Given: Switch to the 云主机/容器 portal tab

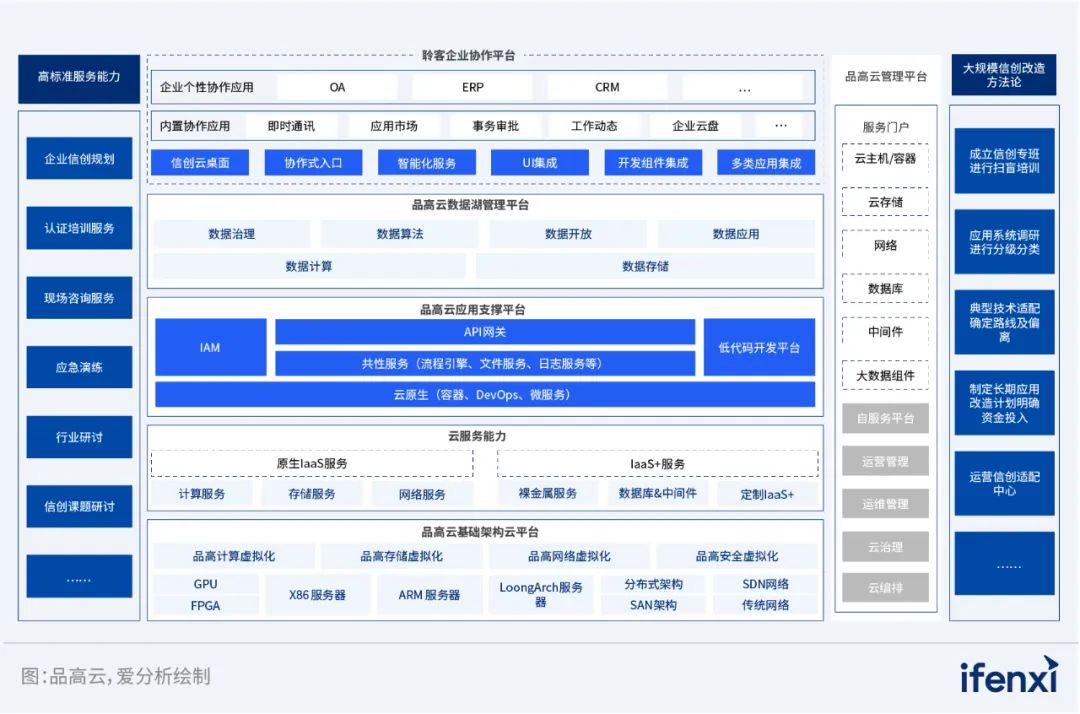Looking at the screenshot, I should 885,158.
